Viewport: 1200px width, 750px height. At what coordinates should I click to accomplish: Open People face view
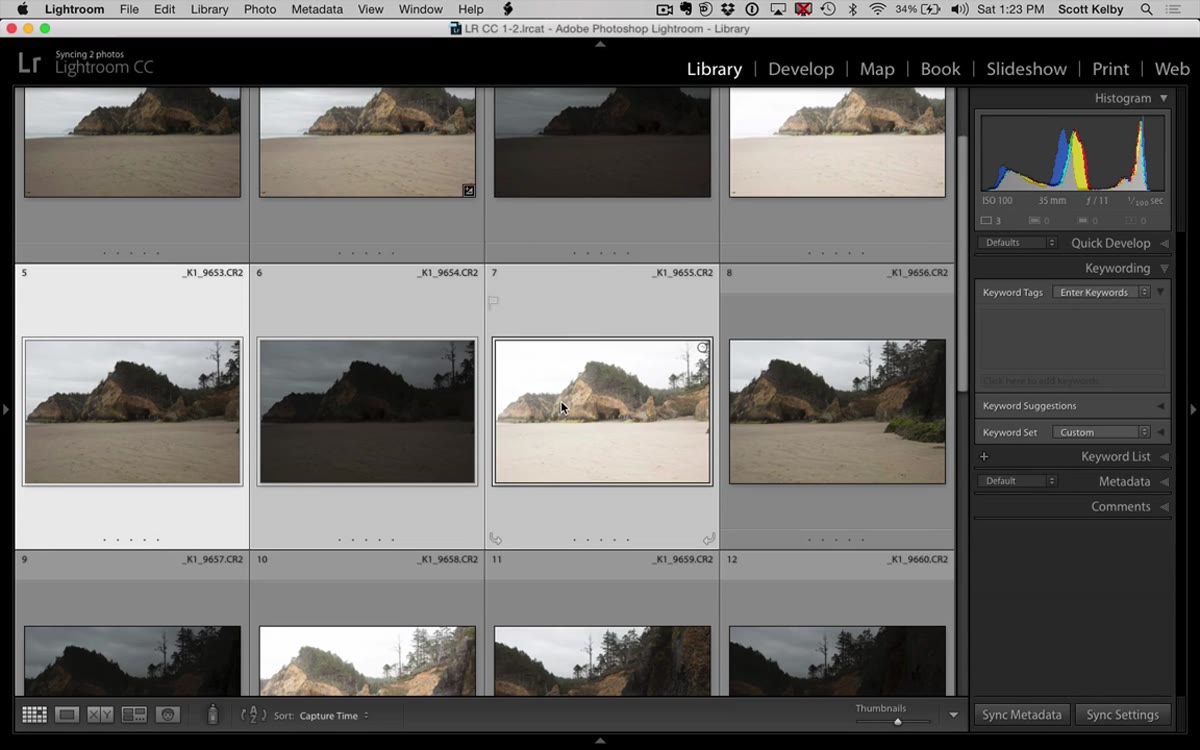pyautogui.click(x=168, y=715)
